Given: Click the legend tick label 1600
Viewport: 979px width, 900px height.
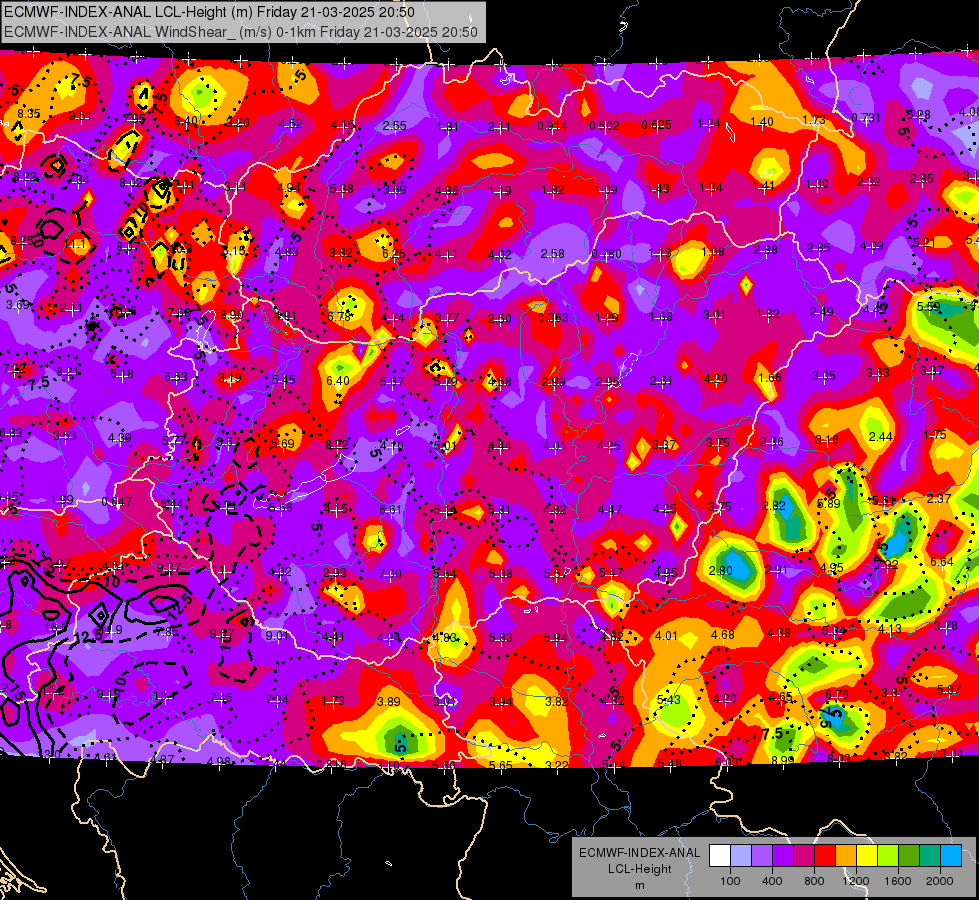Looking at the screenshot, I should click(898, 881).
